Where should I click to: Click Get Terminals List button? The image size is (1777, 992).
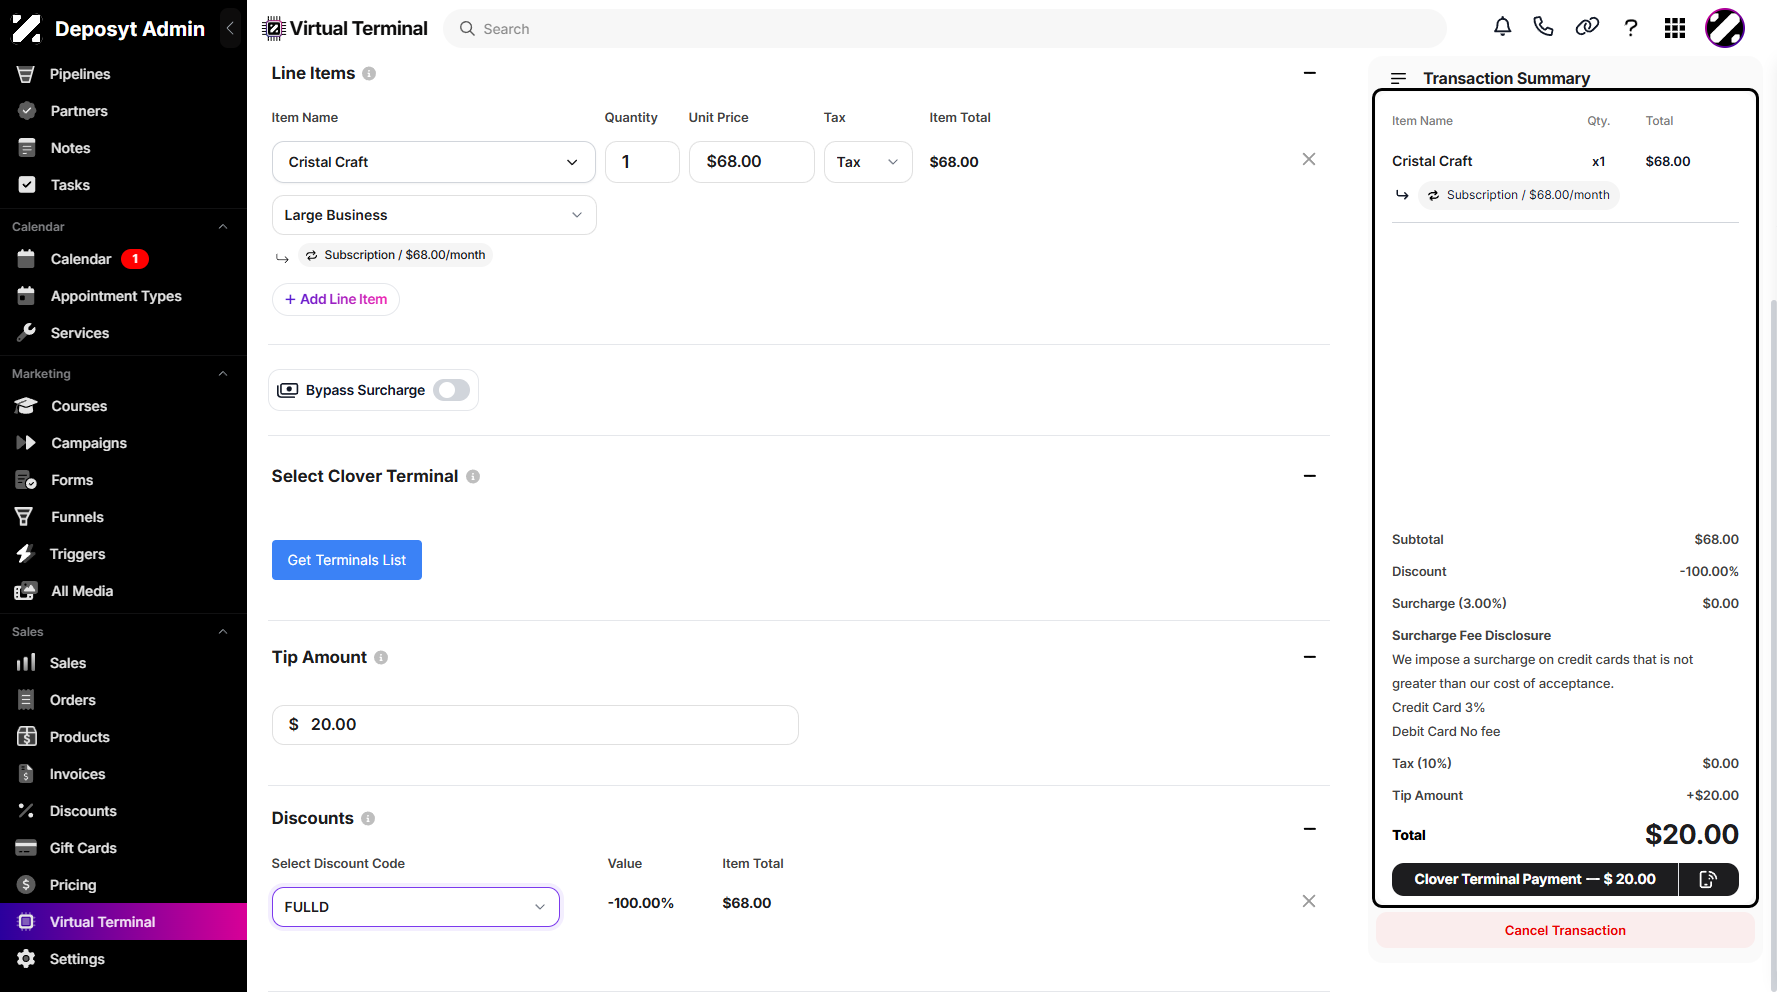point(347,560)
